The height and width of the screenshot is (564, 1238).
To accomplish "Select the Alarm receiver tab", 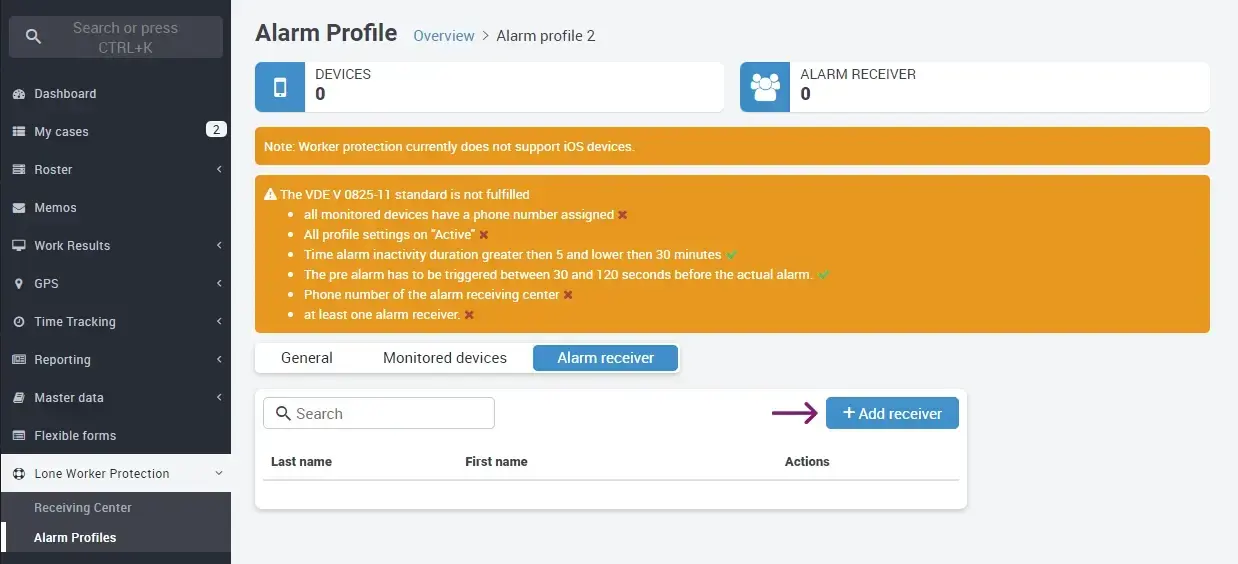I will click(606, 358).
